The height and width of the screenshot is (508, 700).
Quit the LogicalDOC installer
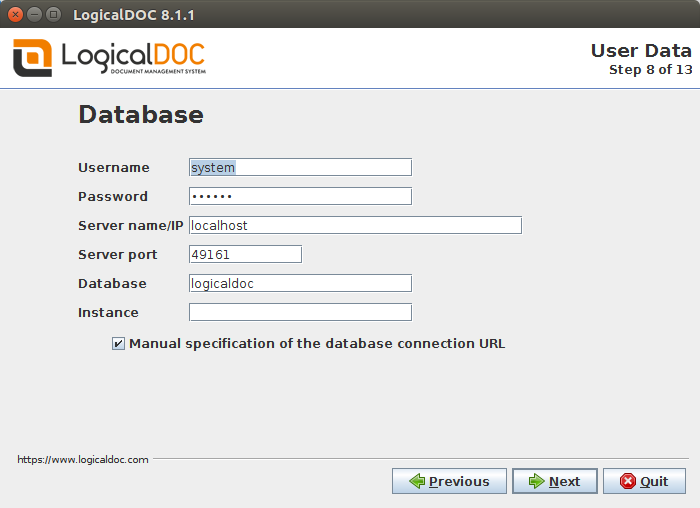[644, 481]
